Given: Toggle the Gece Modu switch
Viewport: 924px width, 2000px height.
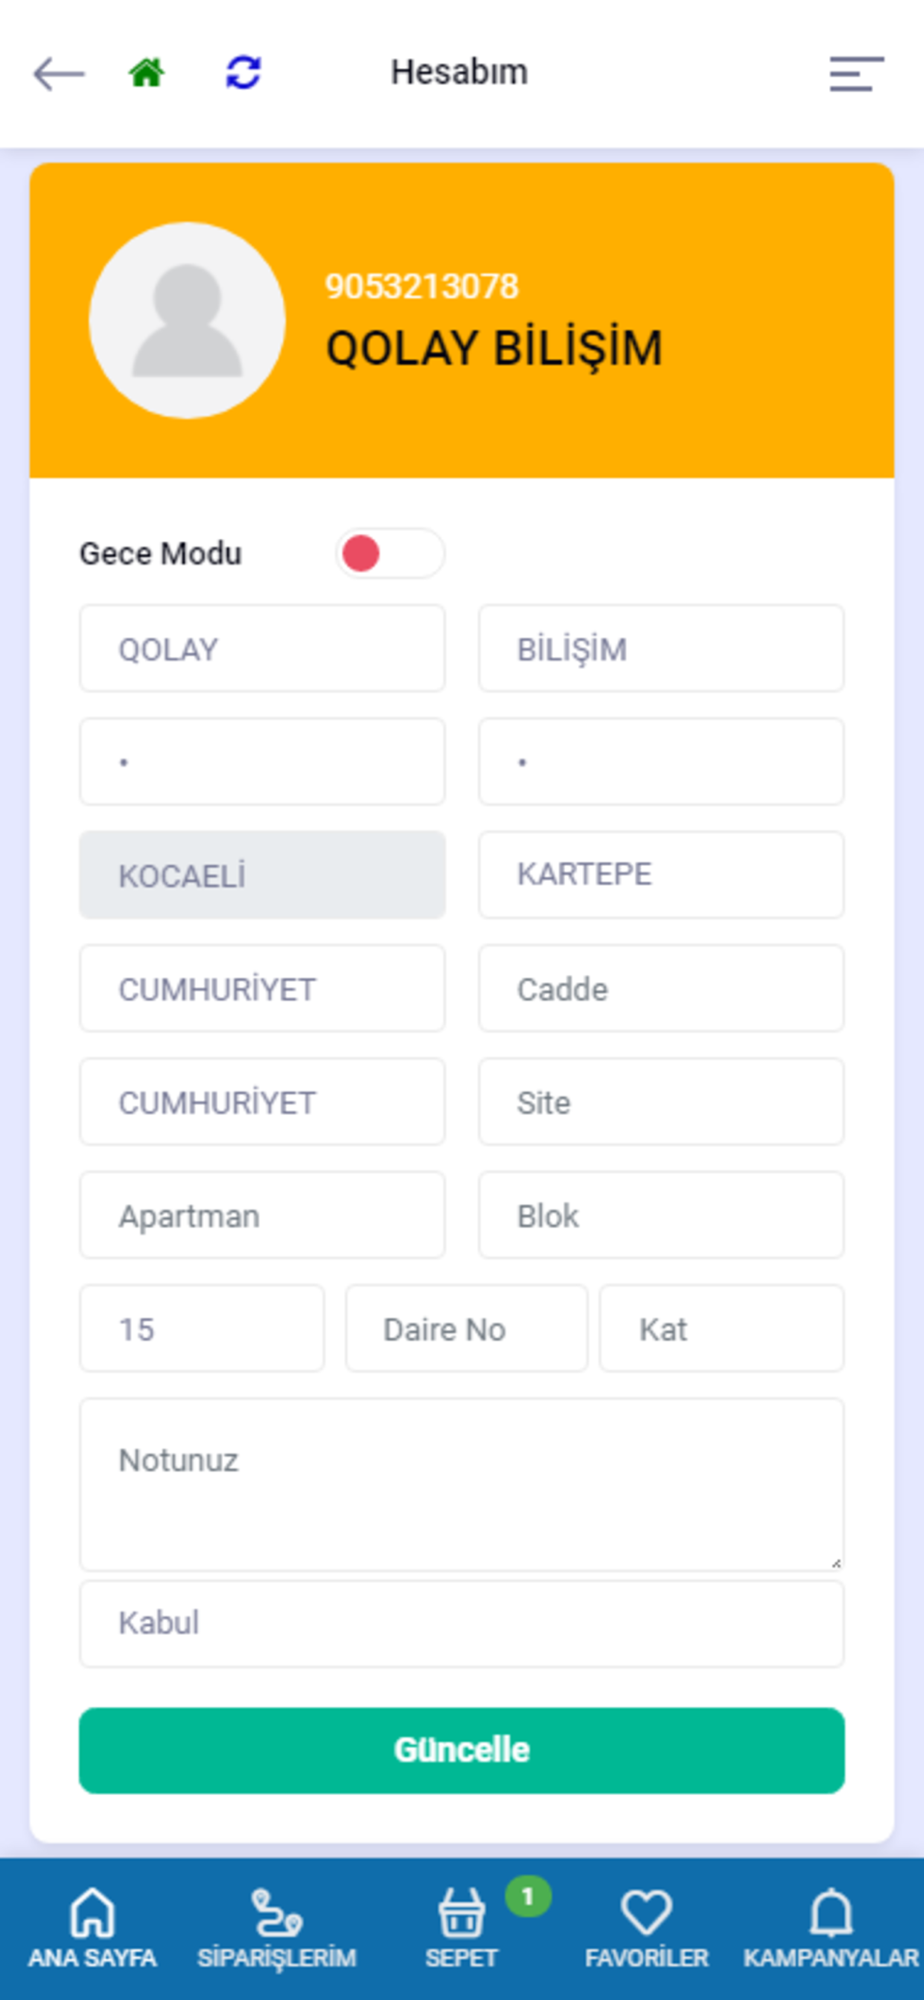Looking at the screenshot, I should 390,553.
